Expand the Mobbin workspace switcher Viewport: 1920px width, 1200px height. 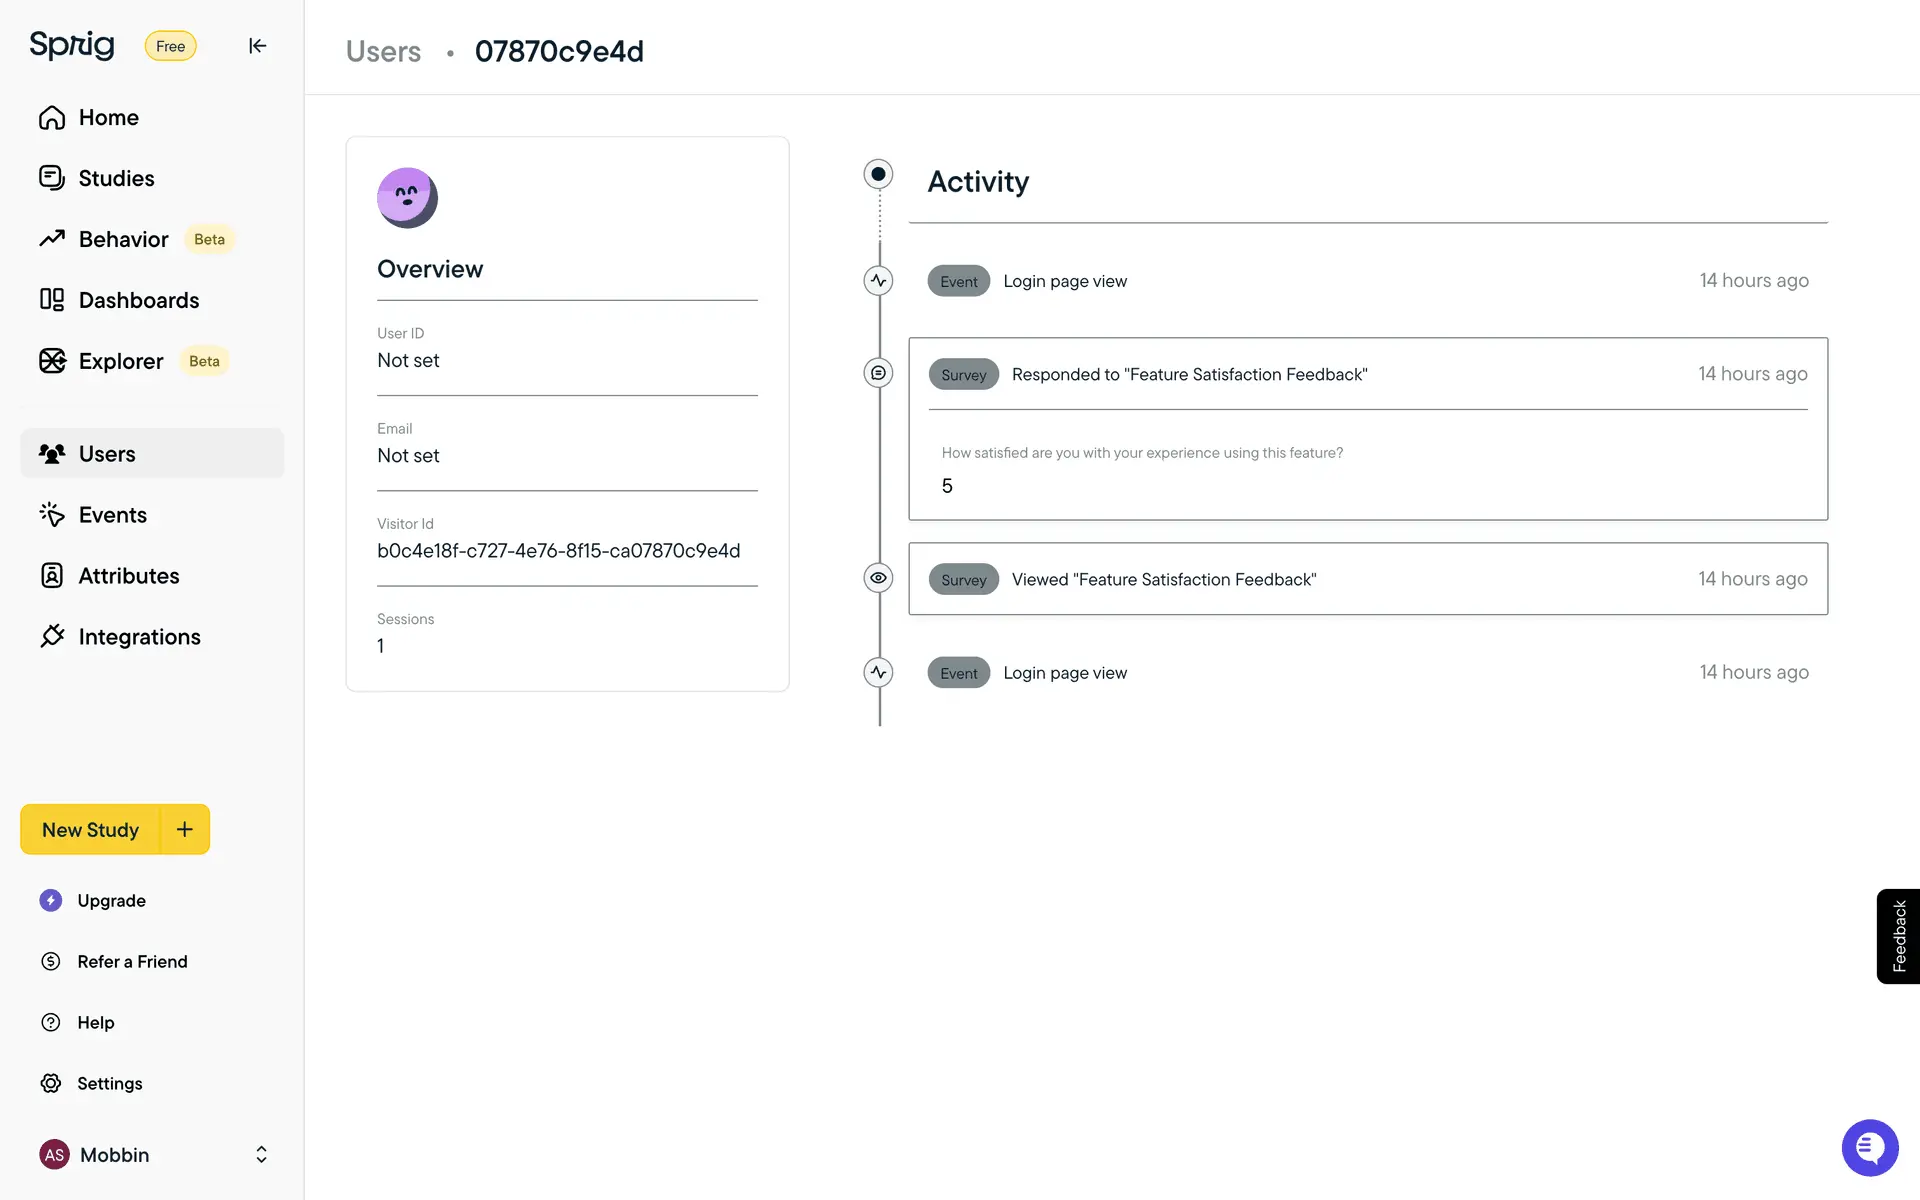pos(261,1155)
